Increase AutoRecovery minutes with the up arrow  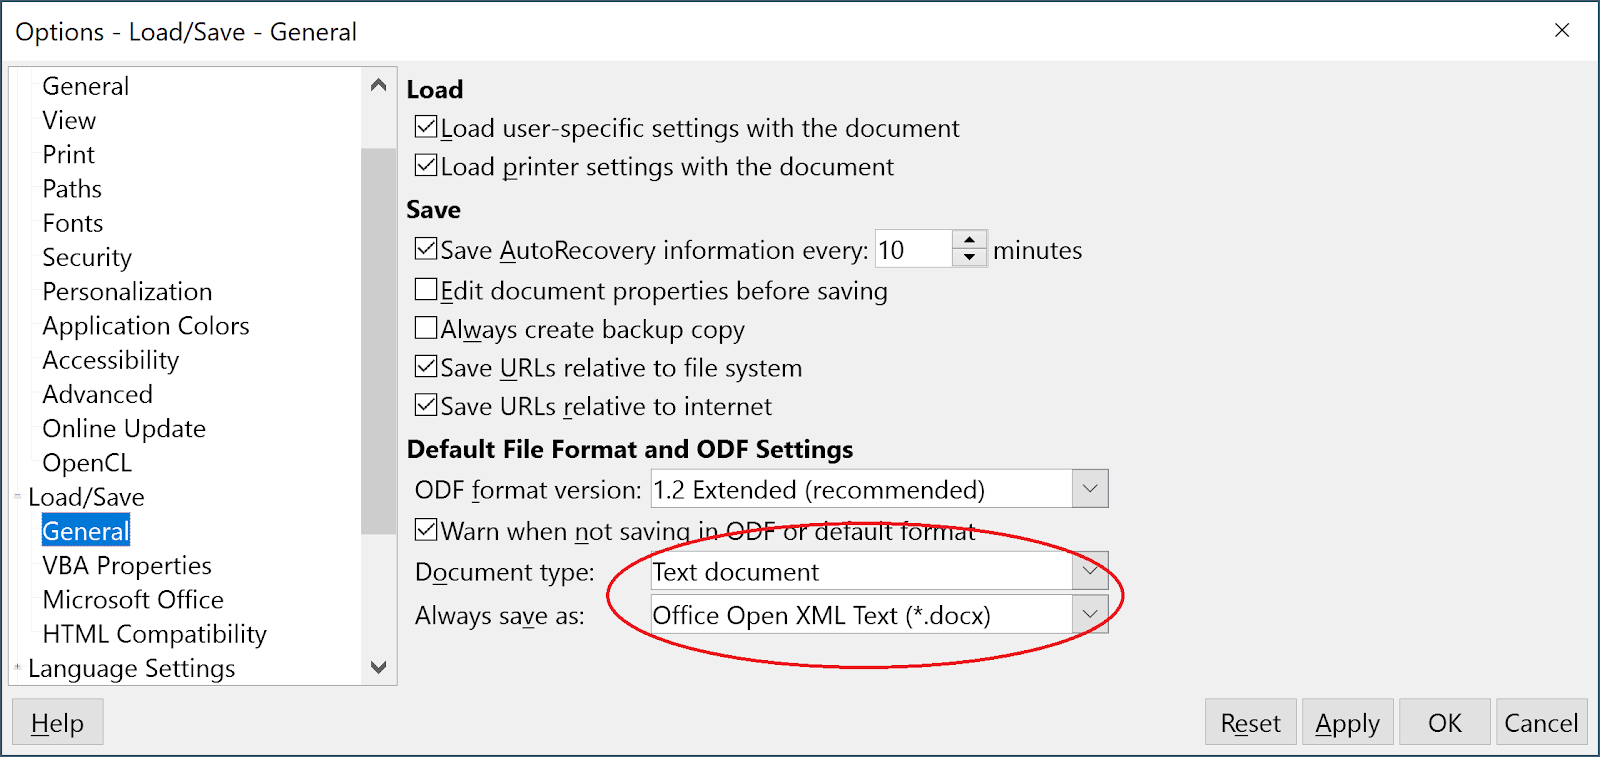(967, 241)
